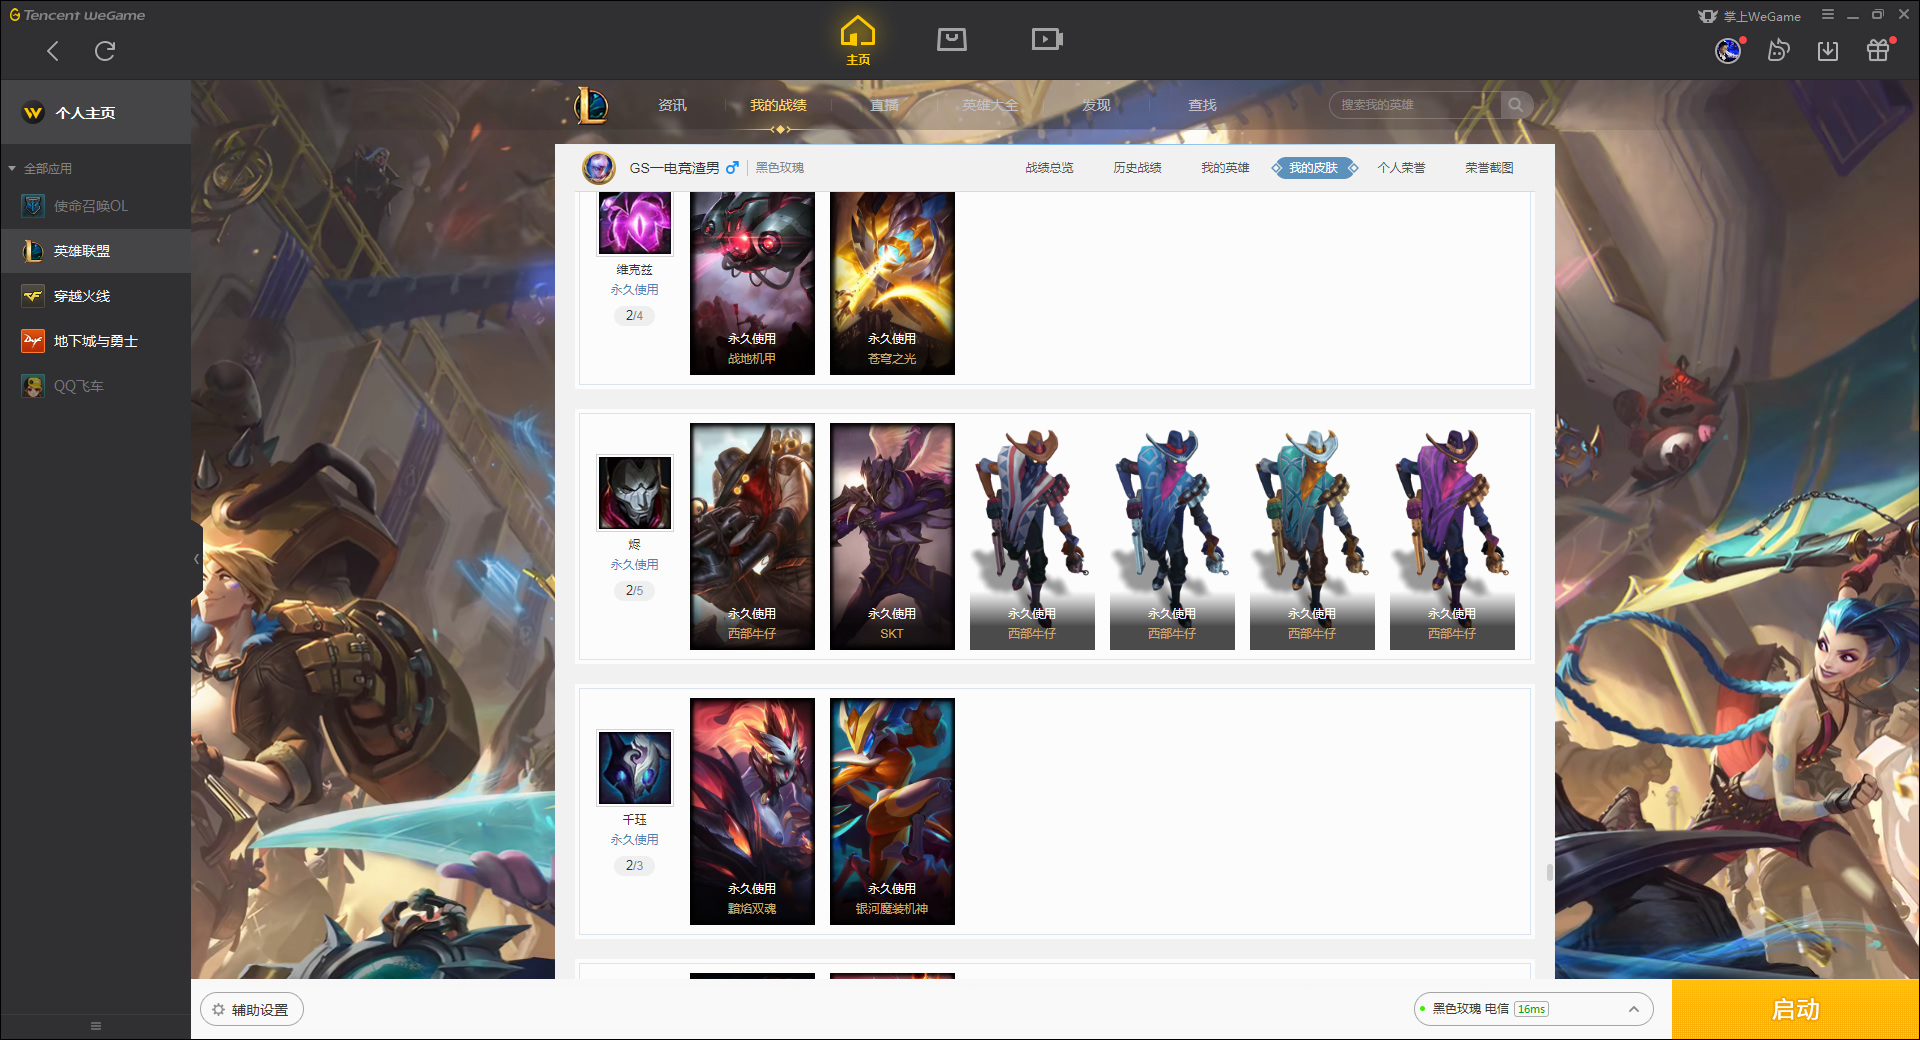1920x1040 pixels.
Task: Open 辅助设置 button
Action: (252, 1010)
